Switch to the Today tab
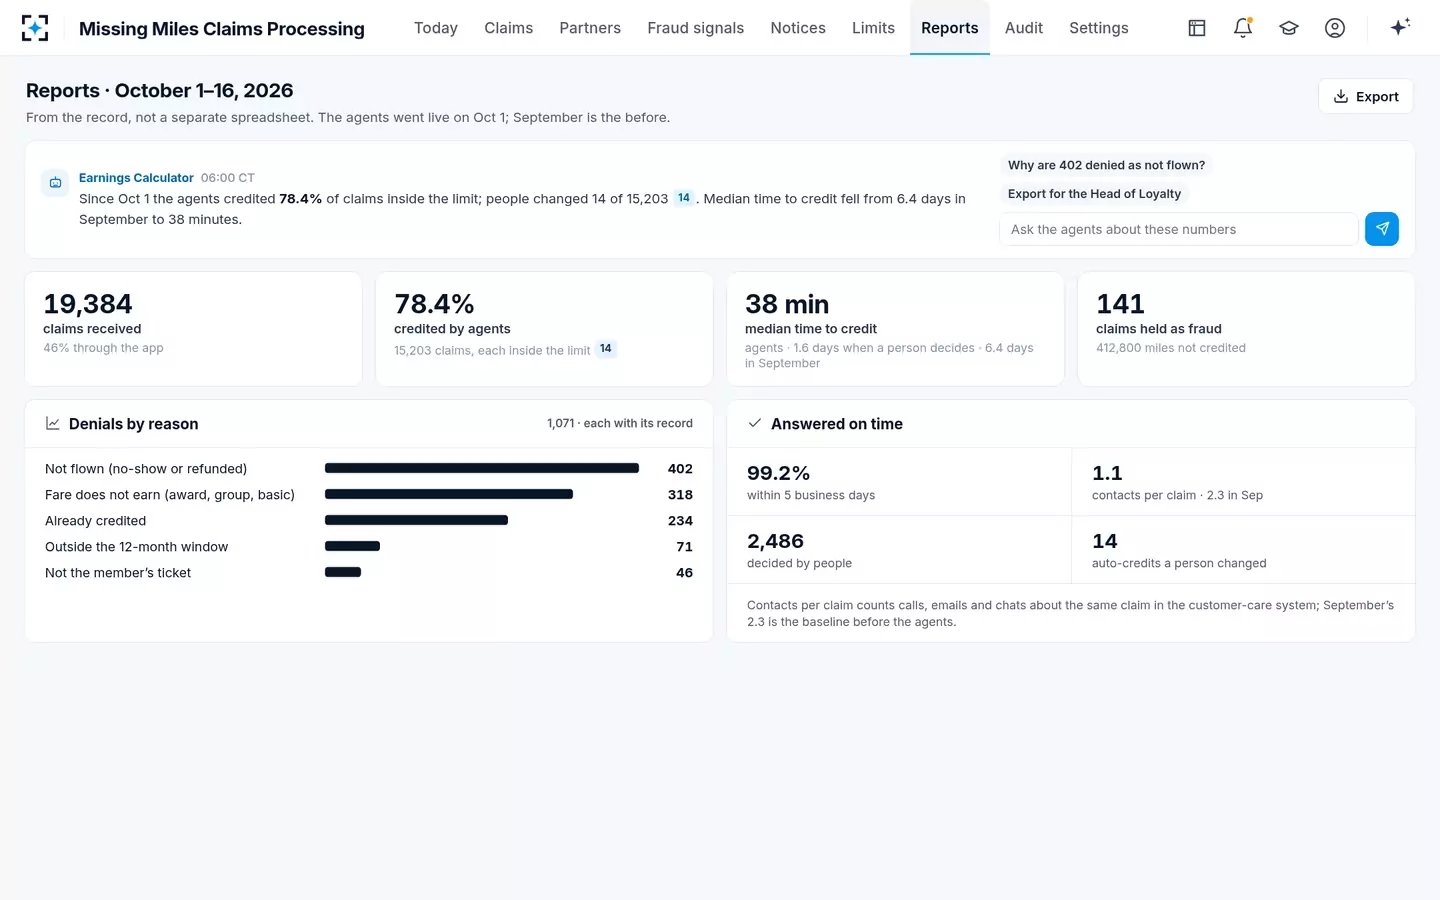 pos(436,28)
